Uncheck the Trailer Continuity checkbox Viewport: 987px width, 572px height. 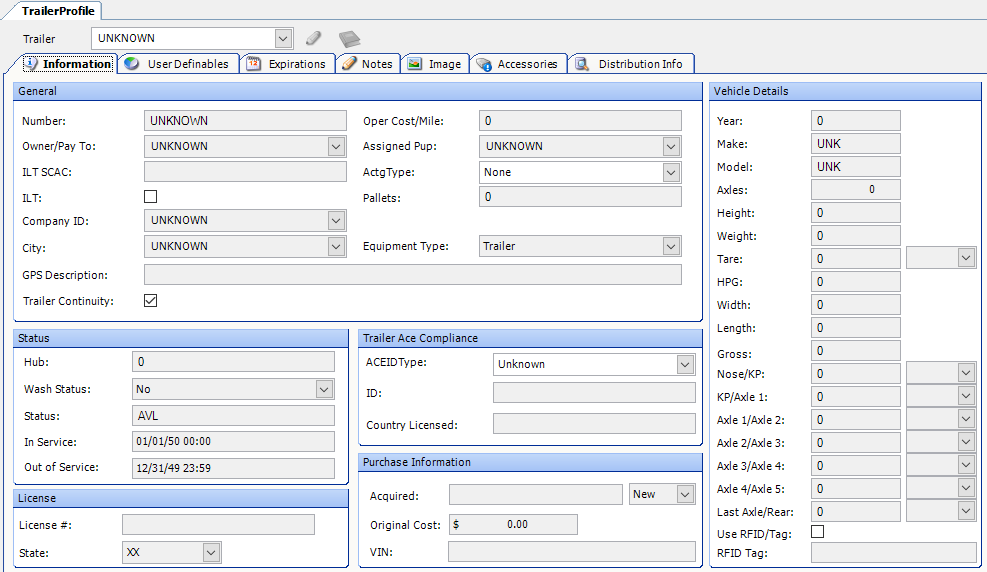click(151, 300)
